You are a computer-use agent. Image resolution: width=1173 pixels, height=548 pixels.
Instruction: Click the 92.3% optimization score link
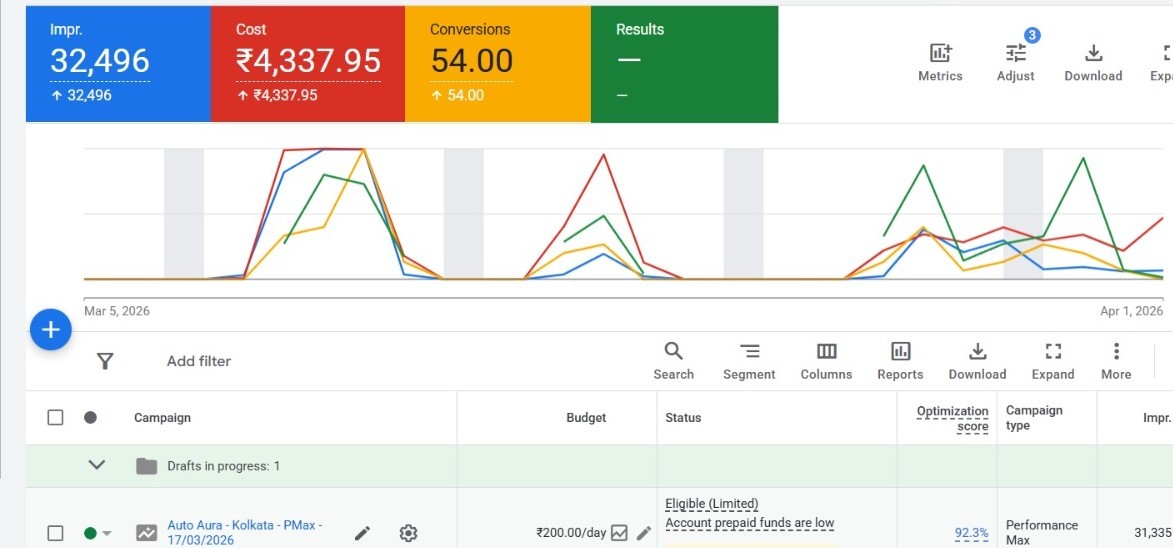click(x=971, y=533)
